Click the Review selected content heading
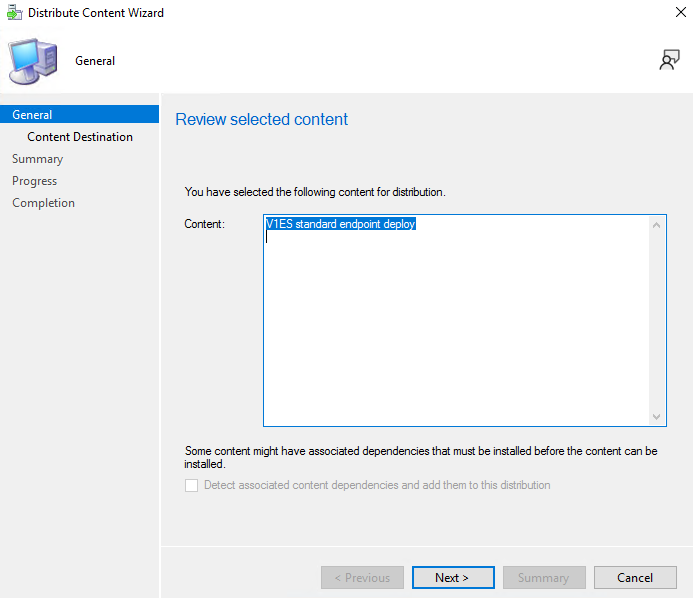This screenshot has width=693, height=598. 261,119
